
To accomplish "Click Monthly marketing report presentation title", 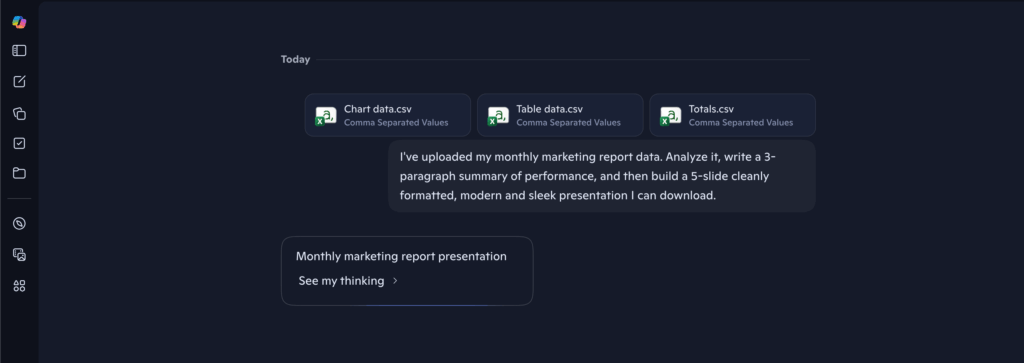I will pyautogui.click(x=401, y=257).
